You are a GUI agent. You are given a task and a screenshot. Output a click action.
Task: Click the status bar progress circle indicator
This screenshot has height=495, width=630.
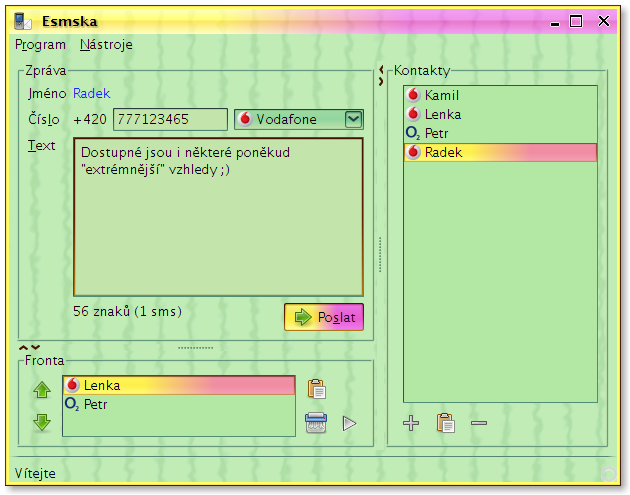608,474
